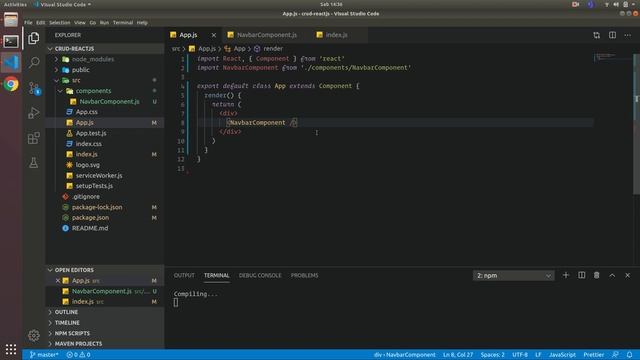
Task: Collapse the CRUD-REACTJS project section
Action: tap(105, 49)
